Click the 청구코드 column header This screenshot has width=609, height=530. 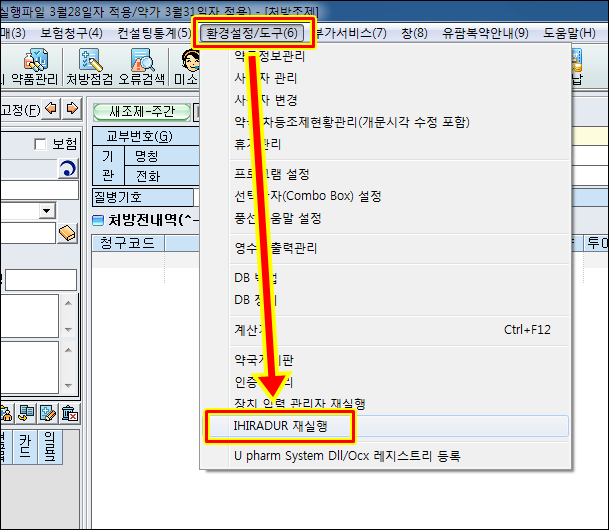point(128,243)
